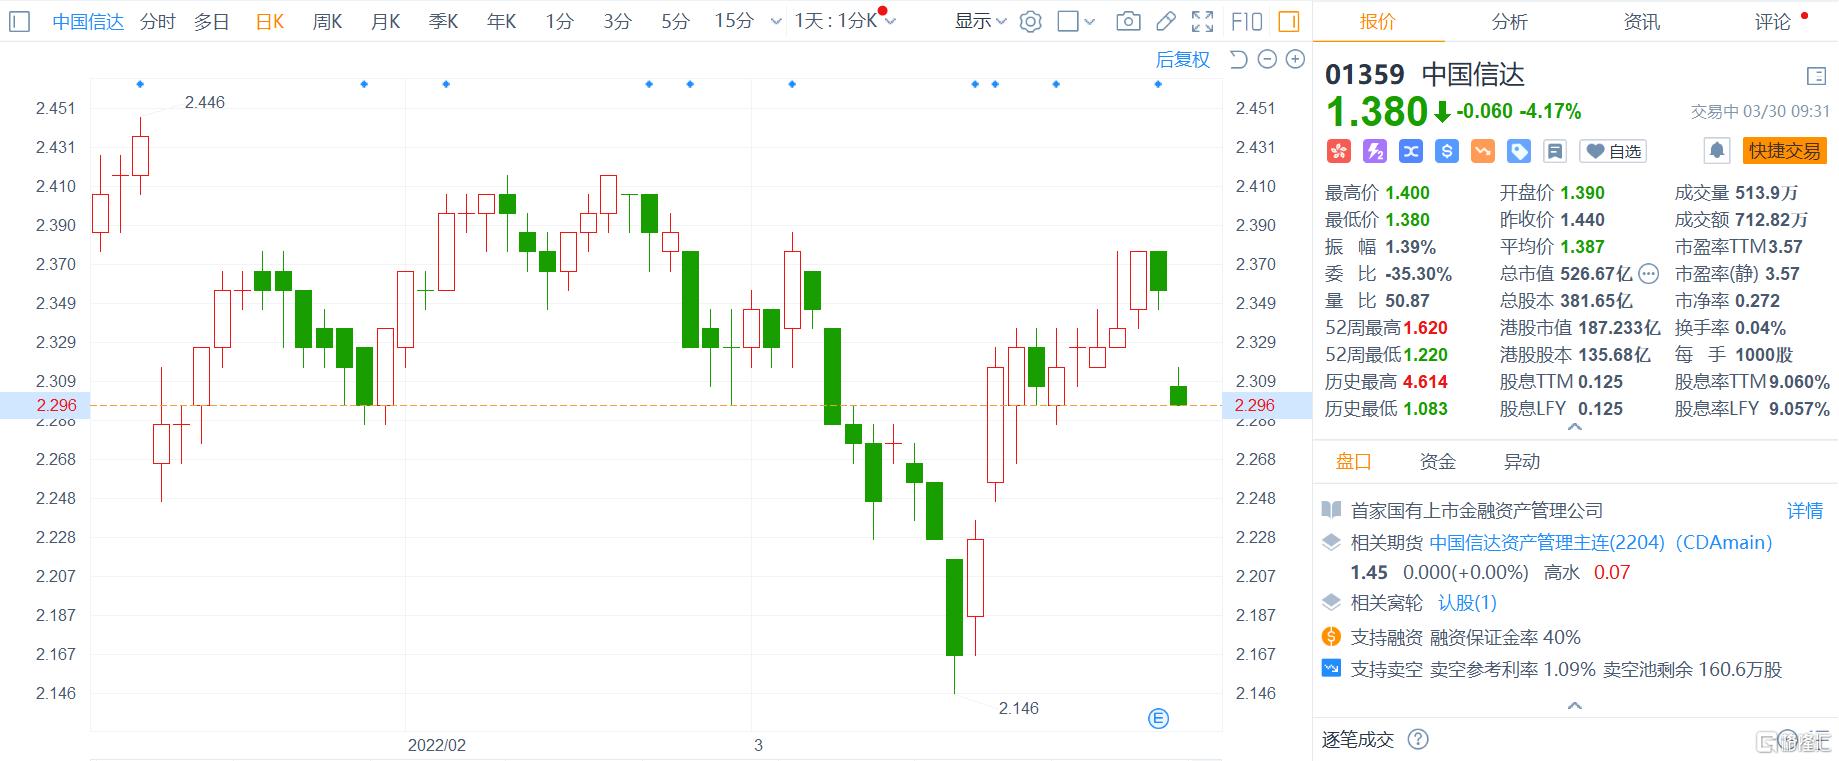
Task: Zoom out the K-line chart
Action: (1267, 60)
